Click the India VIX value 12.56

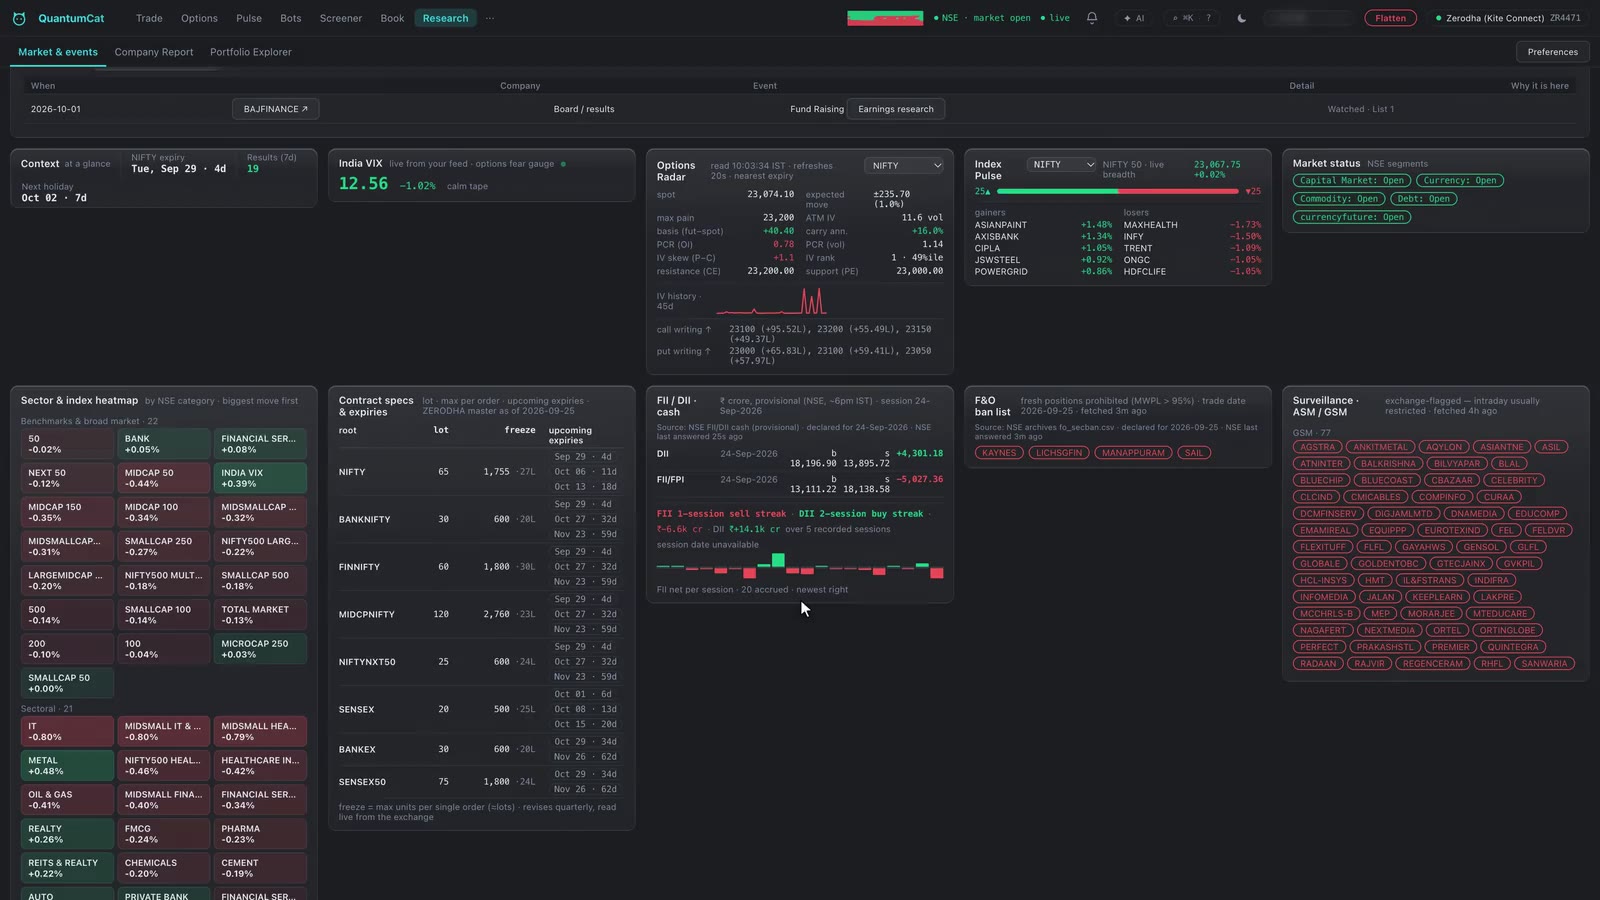pos(363,184)
